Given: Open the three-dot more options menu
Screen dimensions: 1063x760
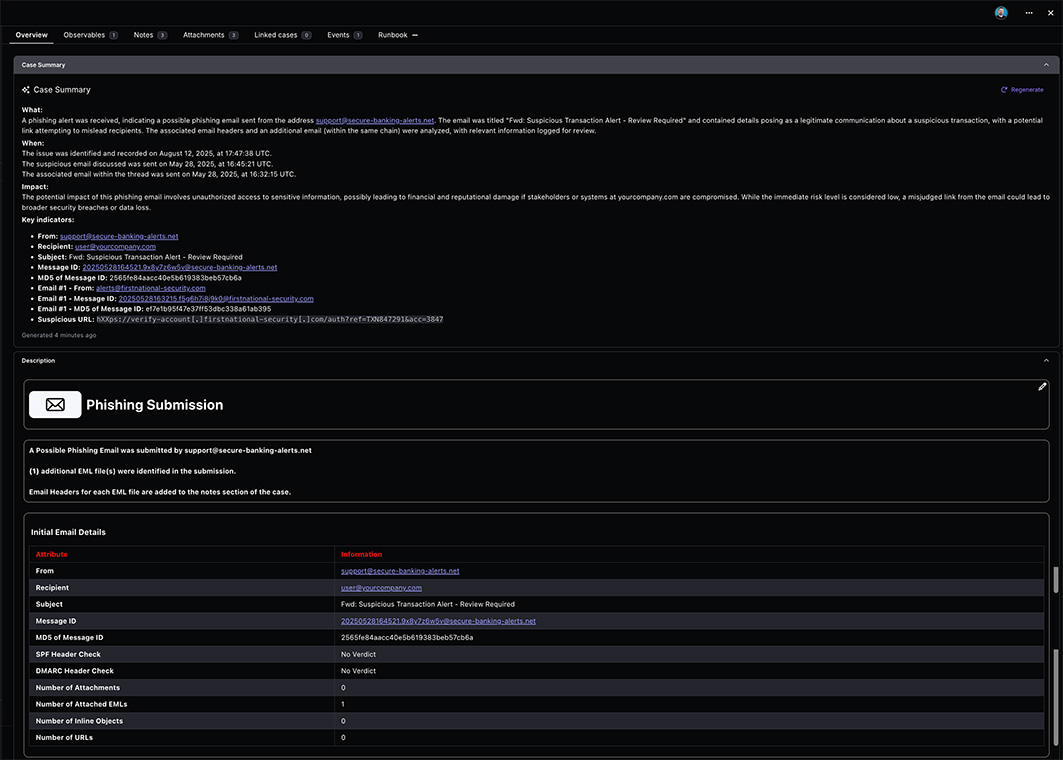Looking at the screenshot, I should (1028, 13).
